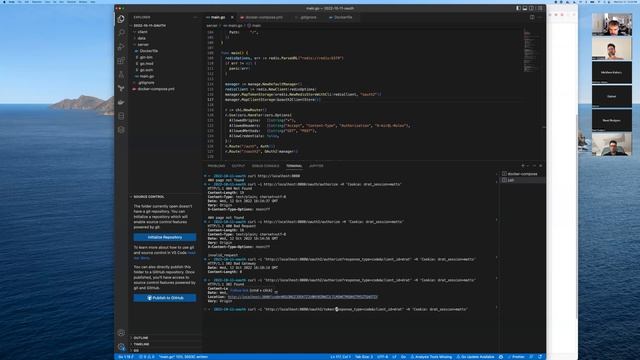Open the Search view in activity bar

[121, 33]
